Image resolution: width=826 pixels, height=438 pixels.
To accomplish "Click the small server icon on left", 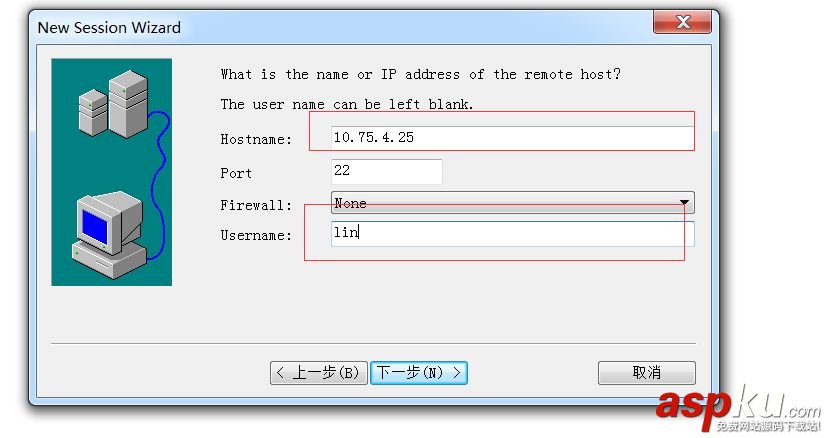I will pos(93,111).
